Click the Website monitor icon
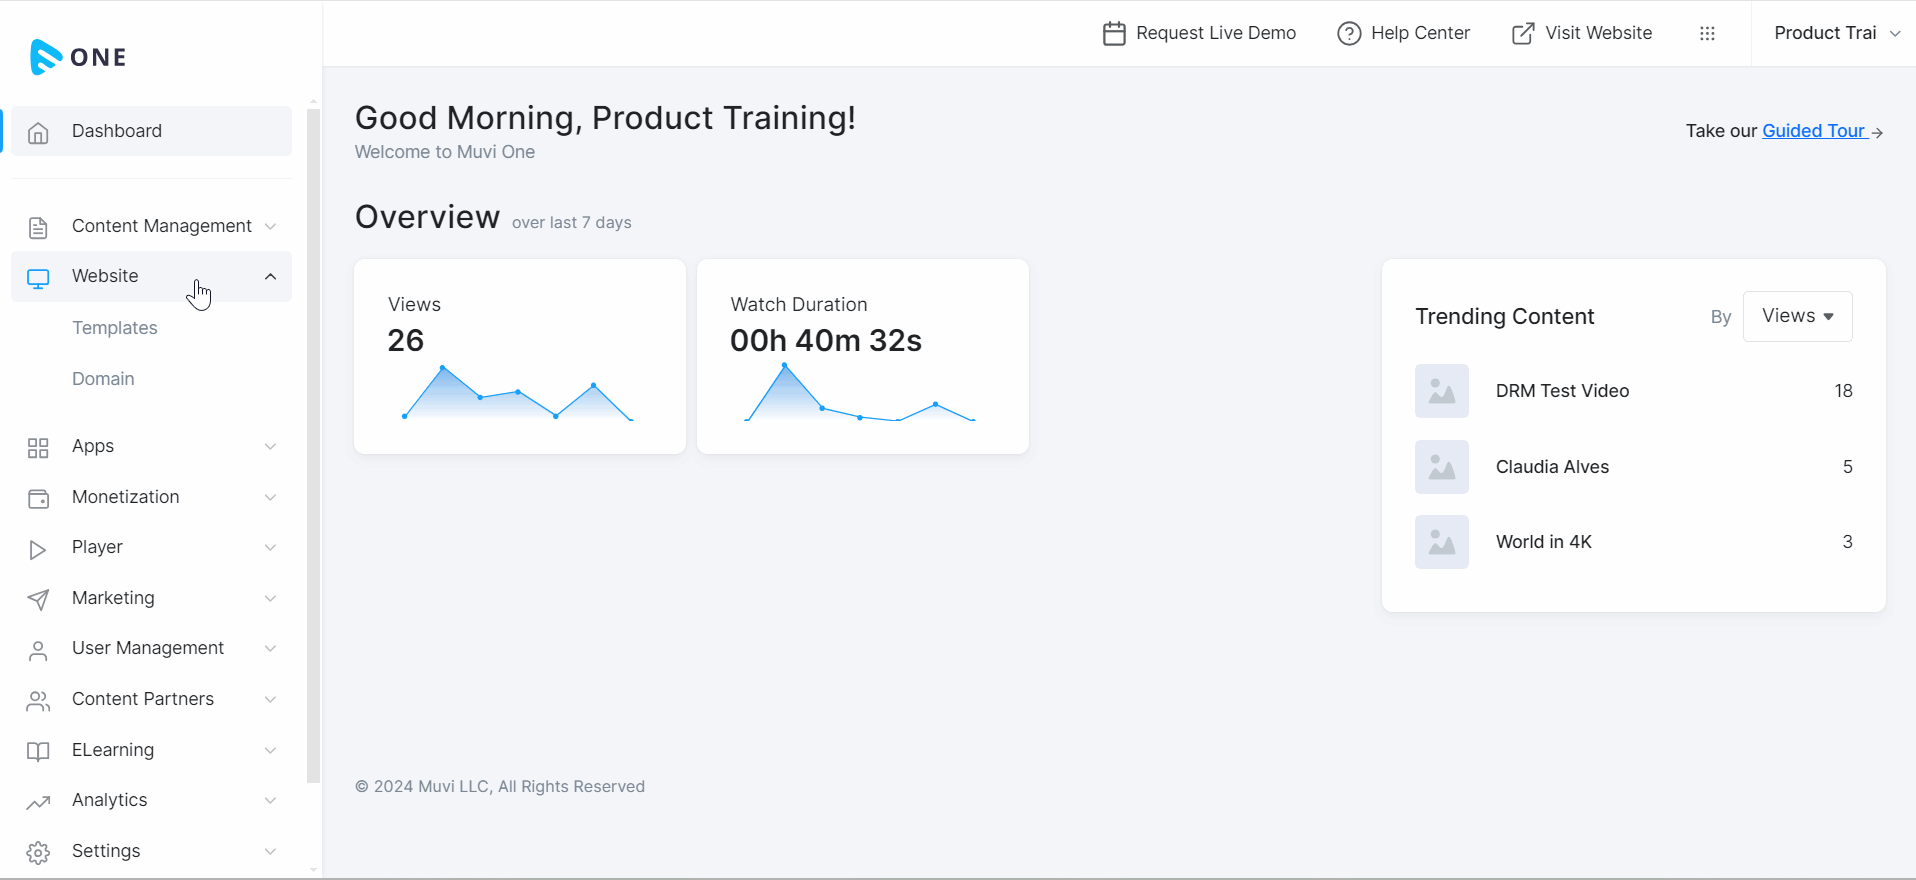Viewport: 1916px width, 880px height. tap(38, 278)
